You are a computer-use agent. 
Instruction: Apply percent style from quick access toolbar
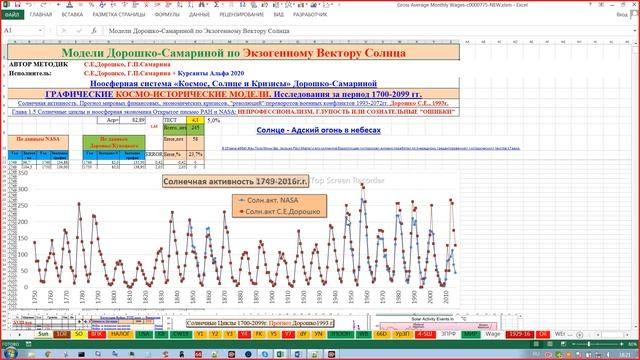[x=92, y=4]
